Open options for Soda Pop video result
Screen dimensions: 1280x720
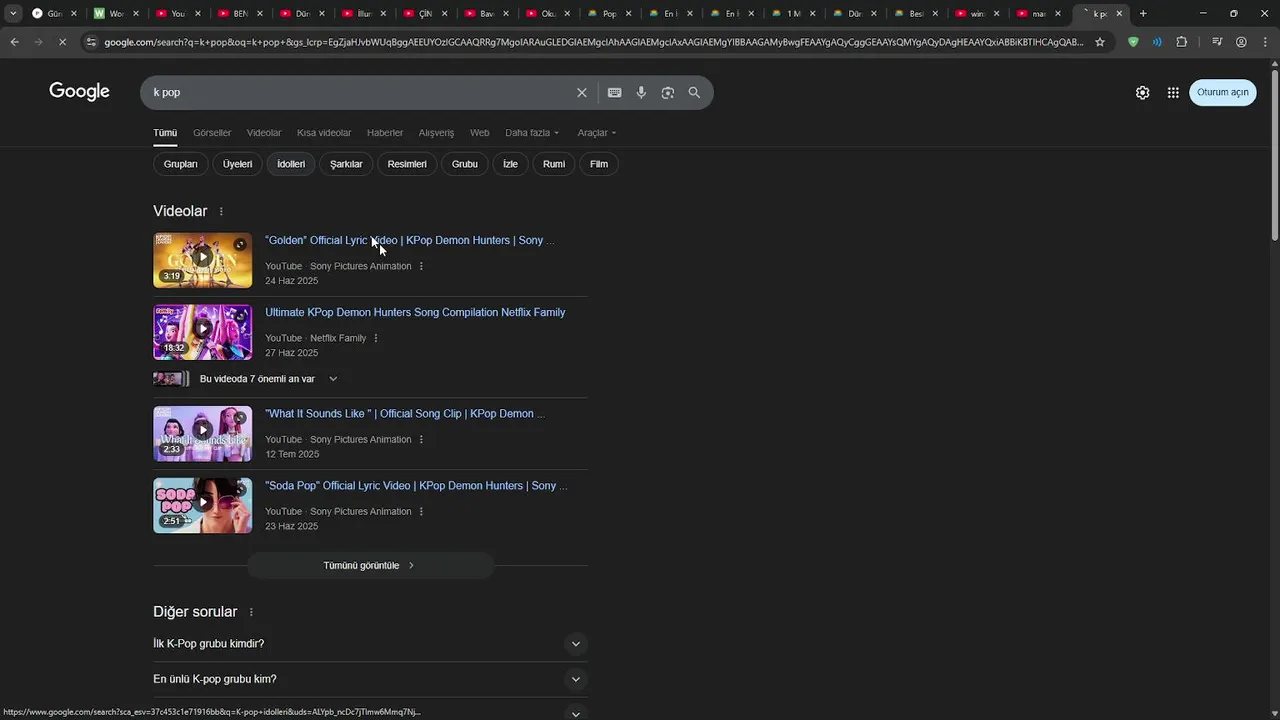(x=421, y=511)
